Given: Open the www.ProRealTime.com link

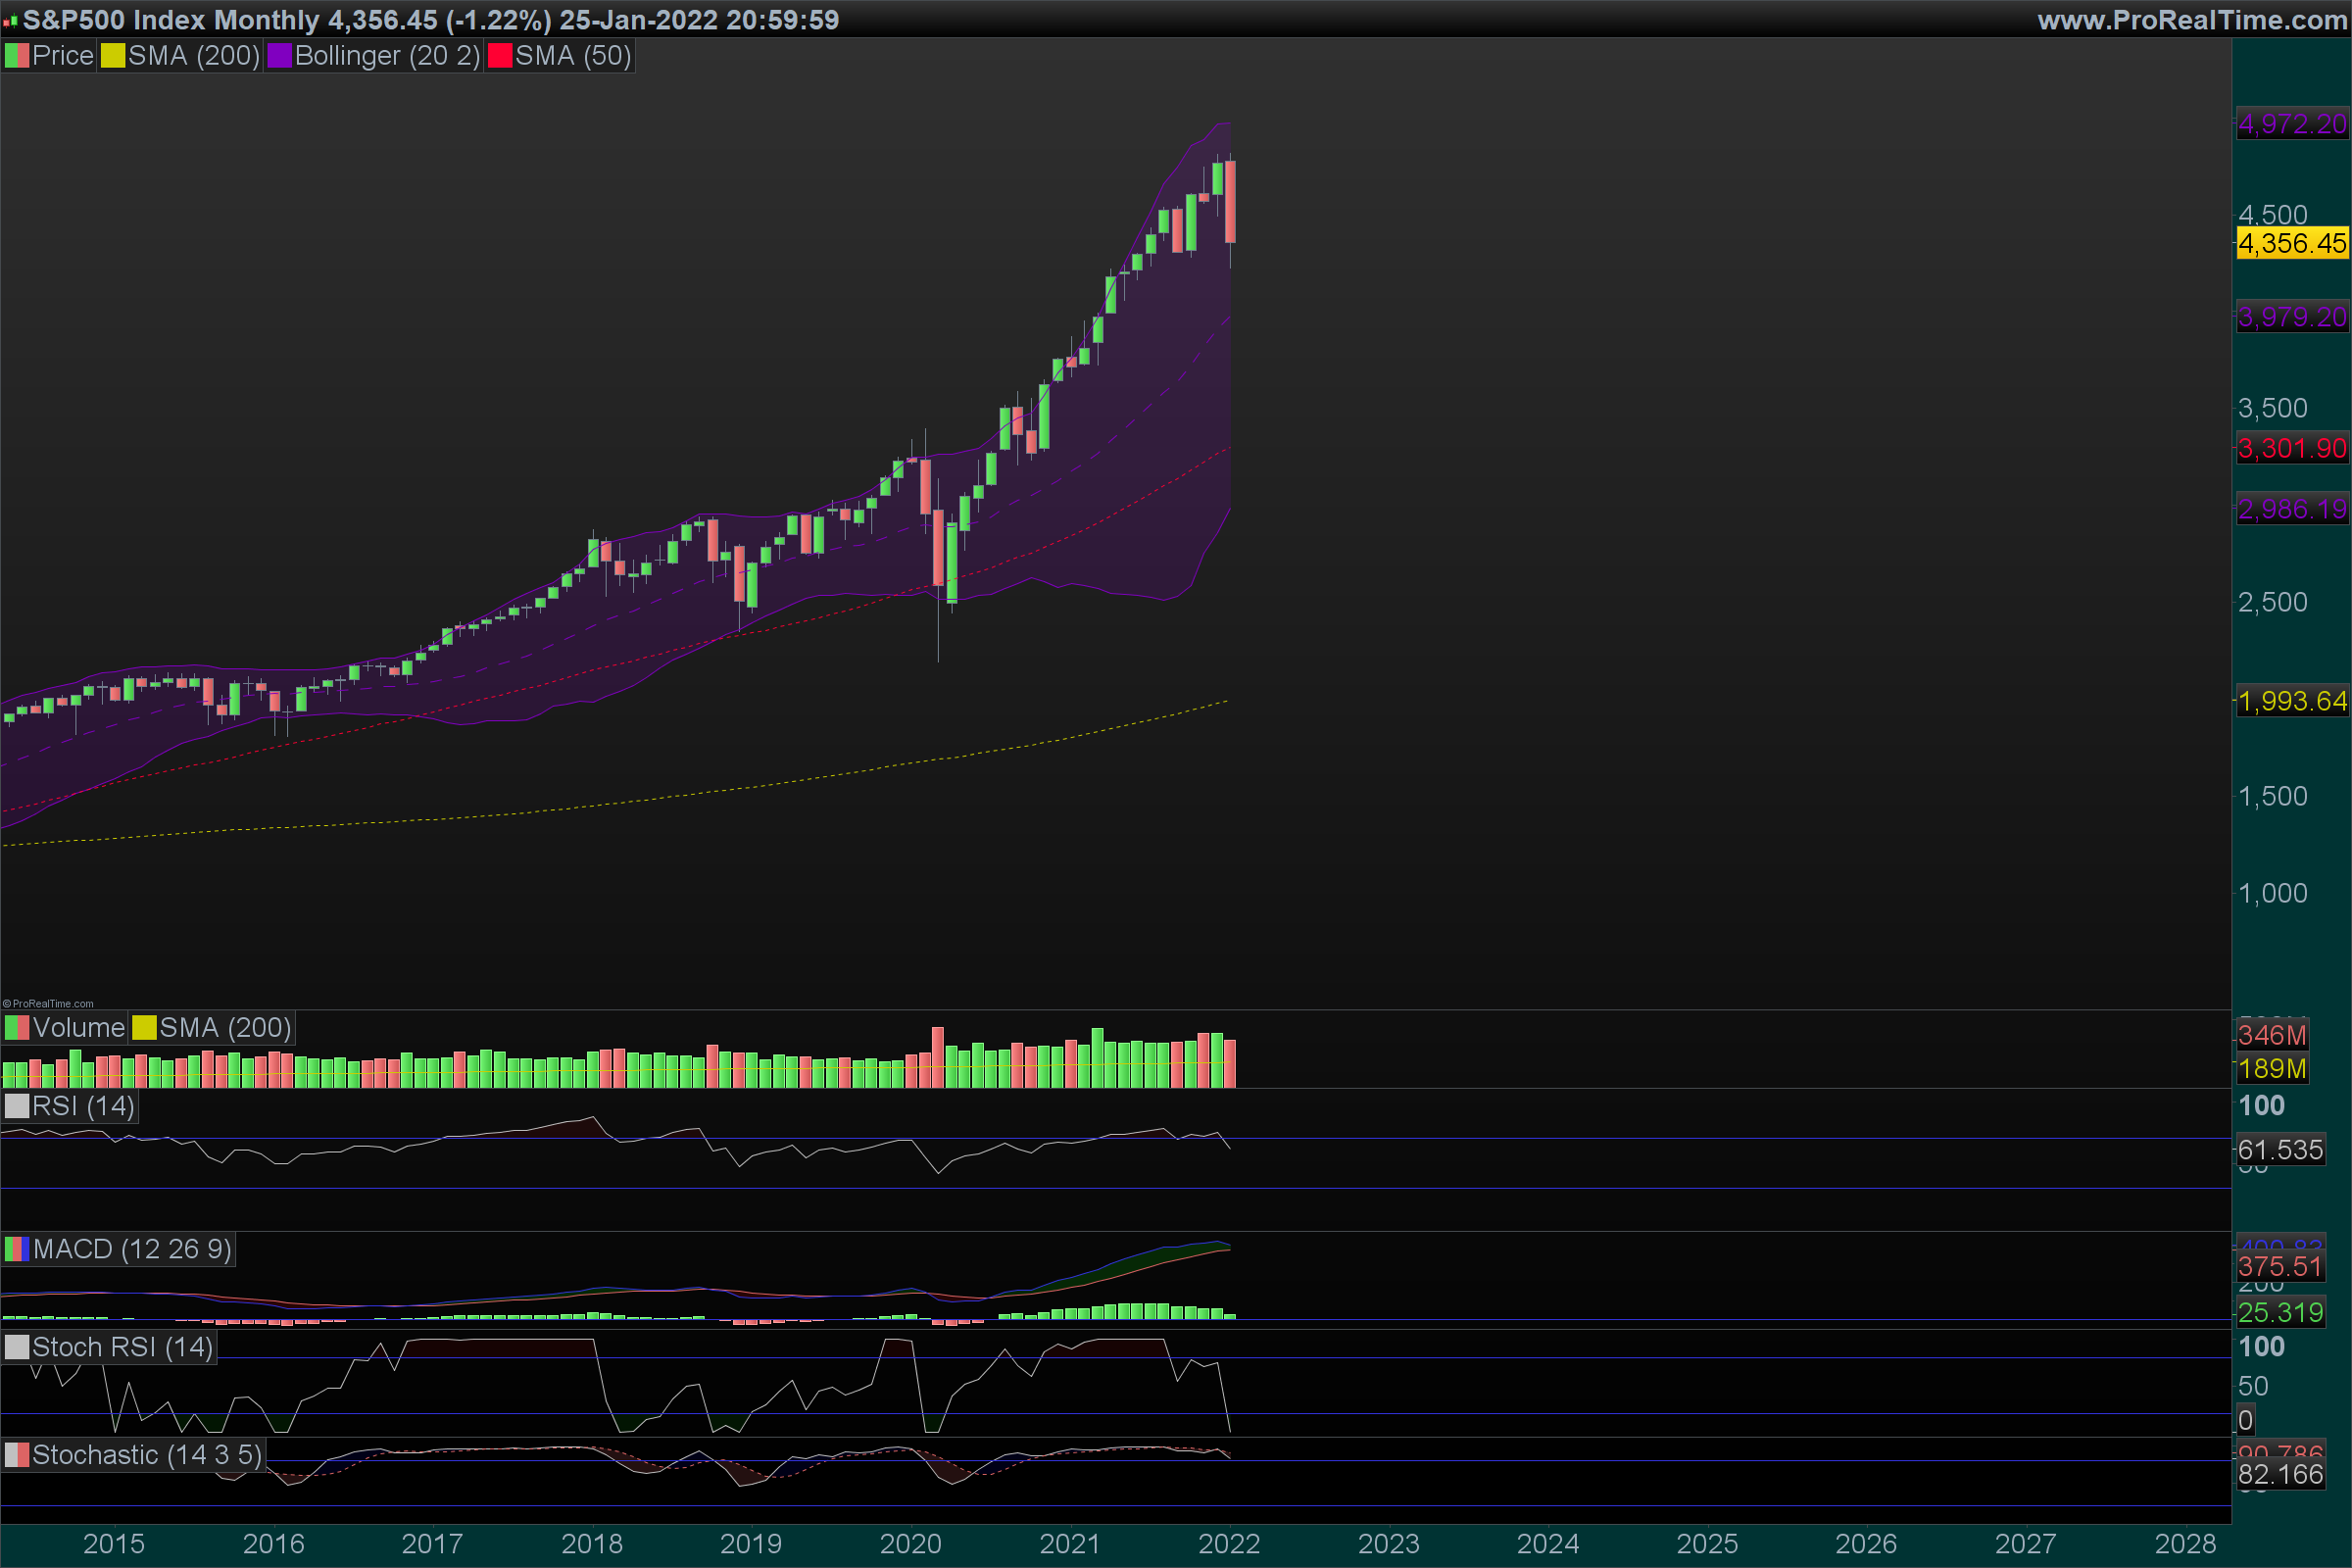Looking at the screenshot, I should pyautogui.click(x=2191, y=20).
